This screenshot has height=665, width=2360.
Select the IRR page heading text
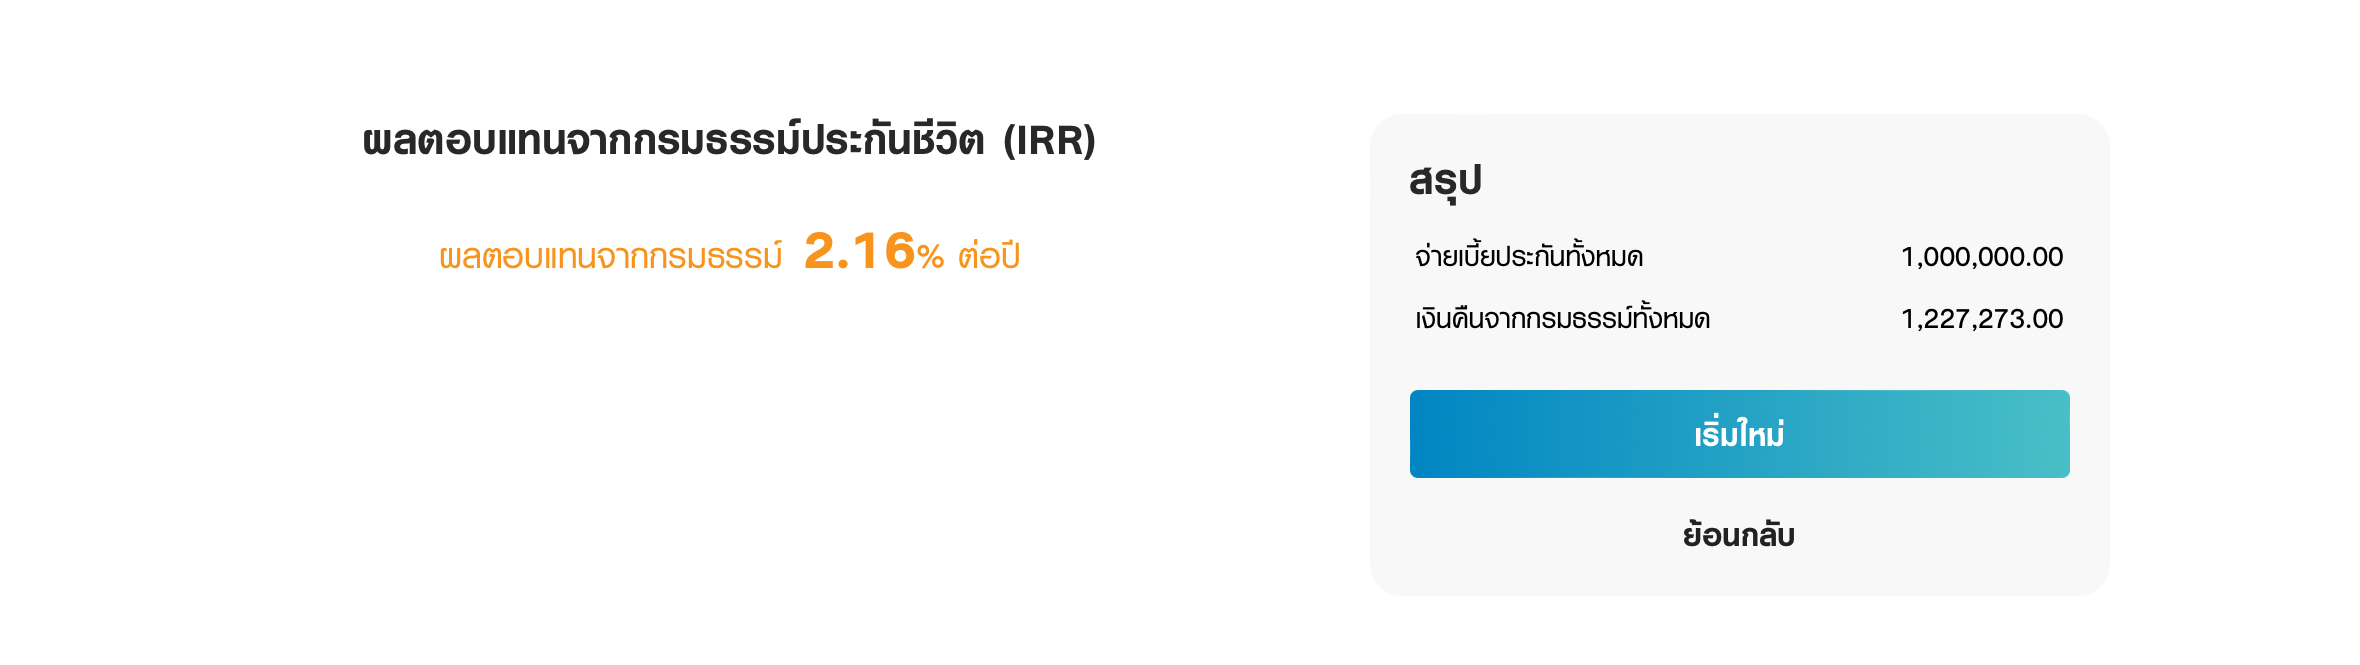[729, 140]
